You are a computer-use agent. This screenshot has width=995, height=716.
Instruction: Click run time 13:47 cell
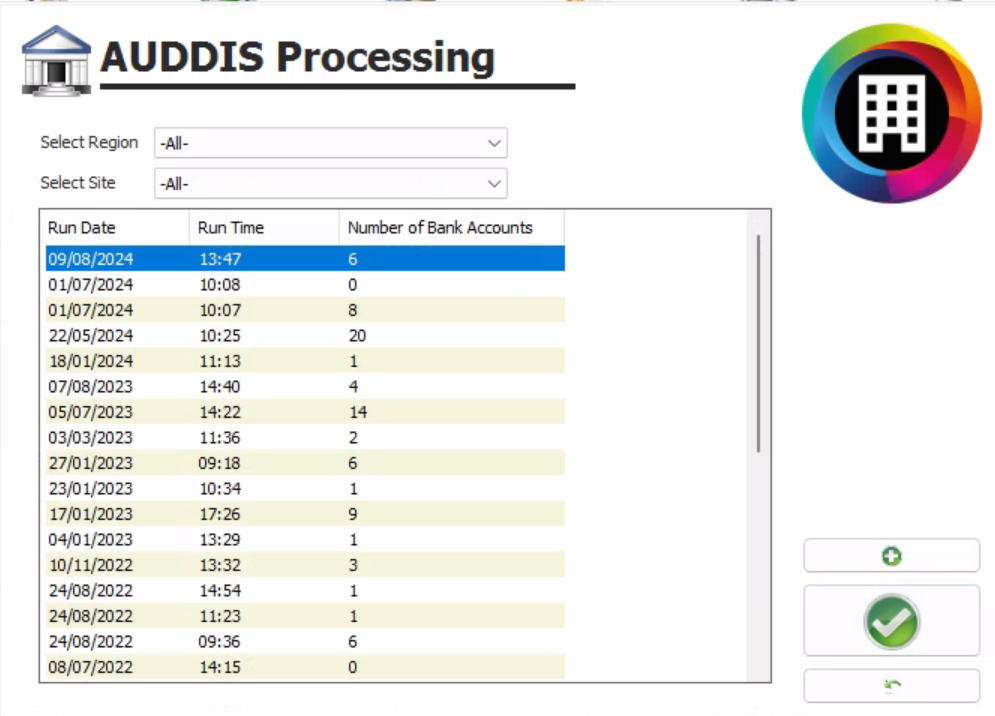[x=220, y=259]
